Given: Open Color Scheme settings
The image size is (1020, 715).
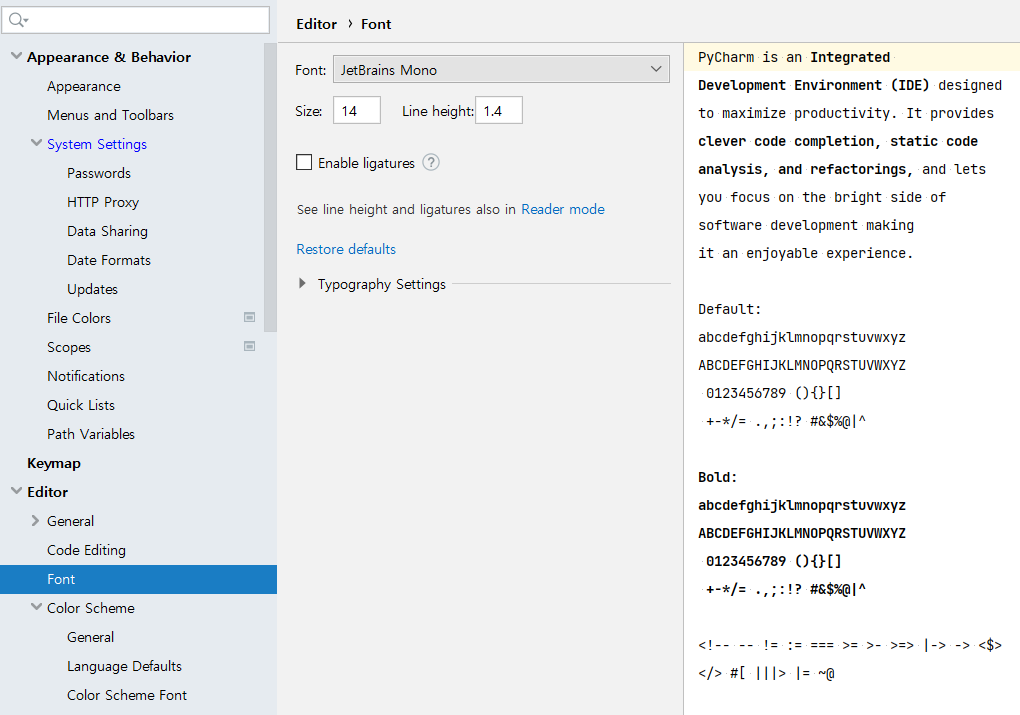Looking at the screenshot, I should coord(90,608).
